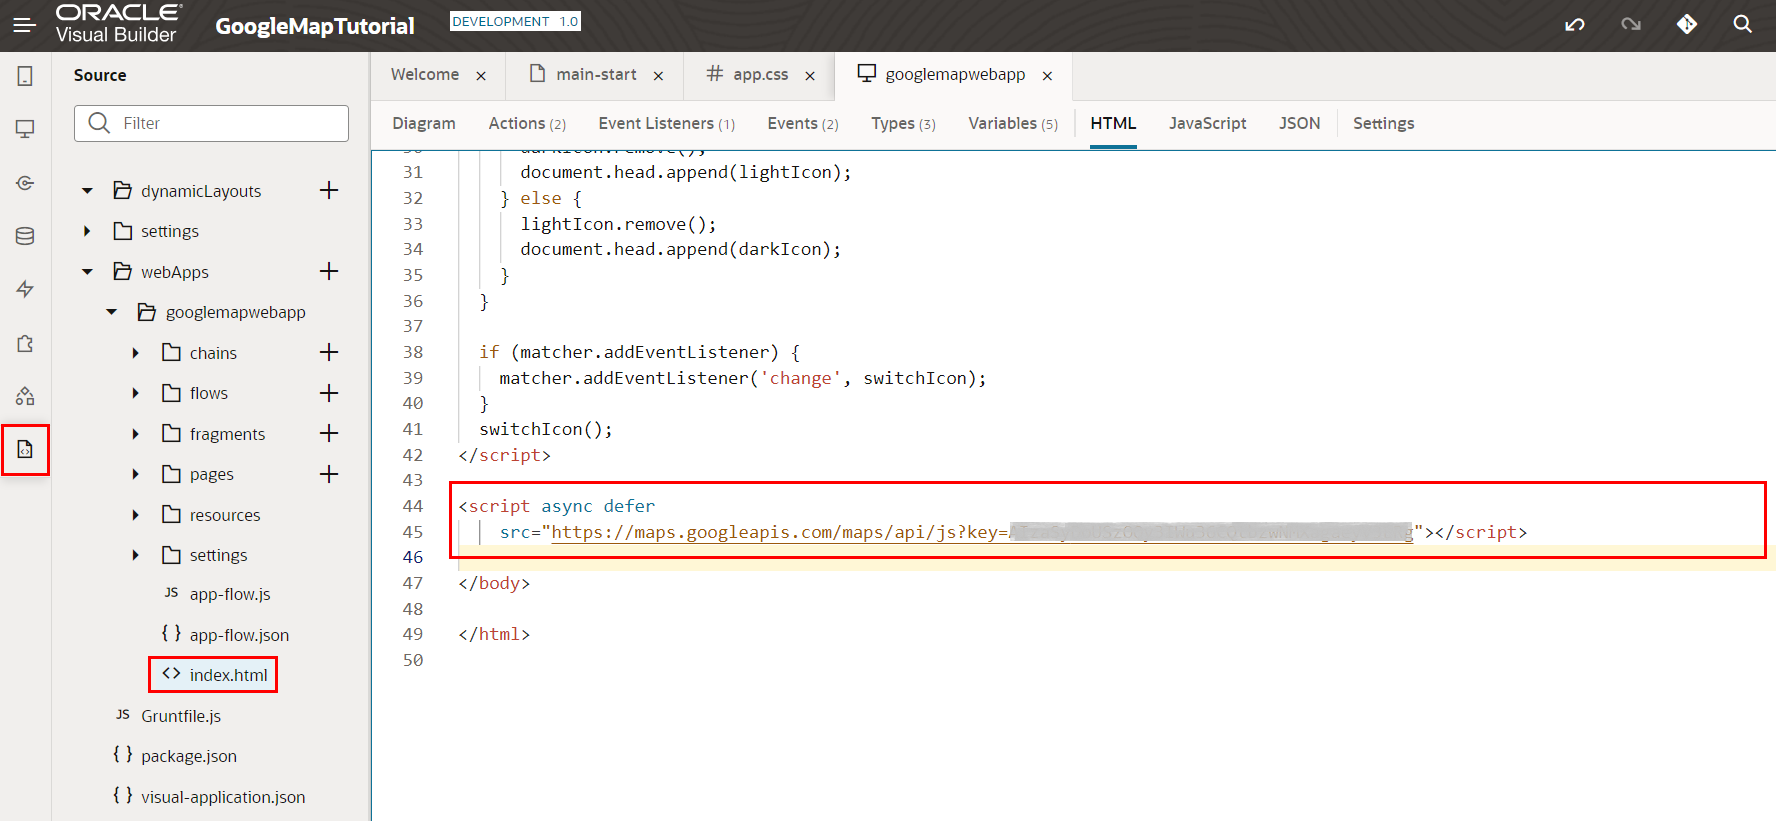
Task: Close the app.css editor tab
Action: (810, 76)
